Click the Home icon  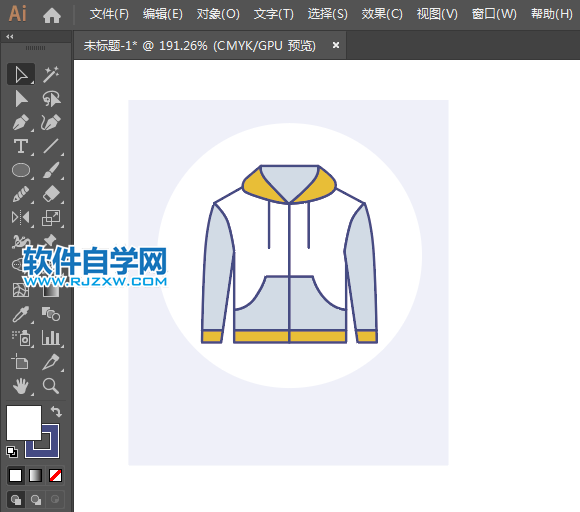[52, 15]
